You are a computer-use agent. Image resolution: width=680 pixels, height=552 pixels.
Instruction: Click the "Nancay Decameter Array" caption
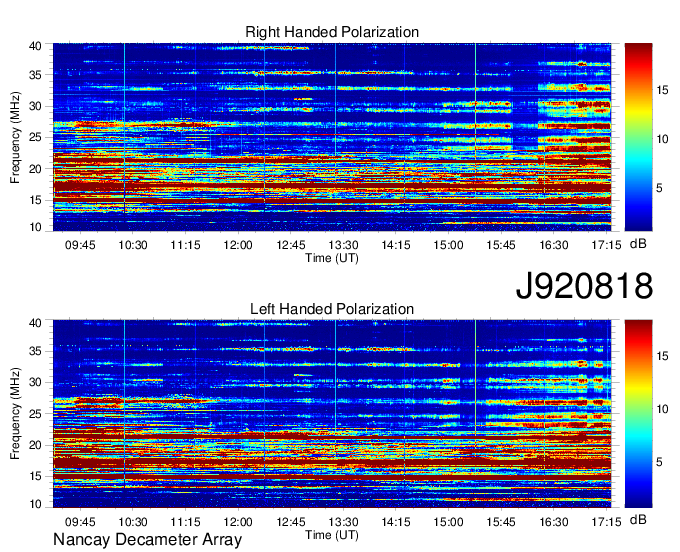pos(147,540)
